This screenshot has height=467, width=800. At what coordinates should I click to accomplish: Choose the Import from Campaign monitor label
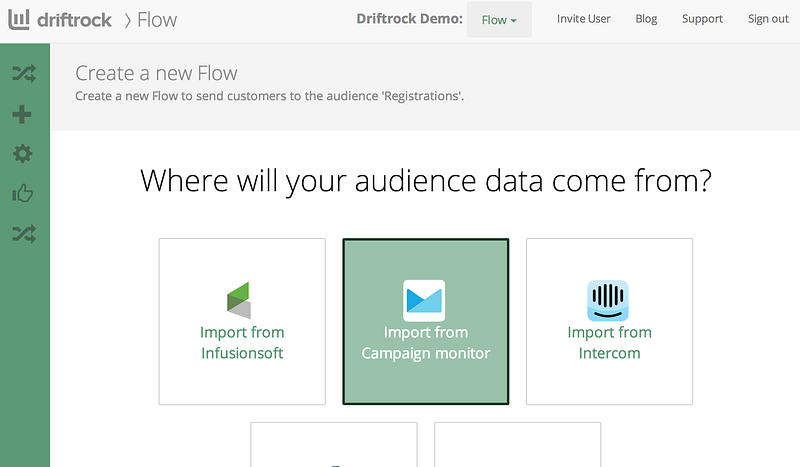click(x=426, y=342)
